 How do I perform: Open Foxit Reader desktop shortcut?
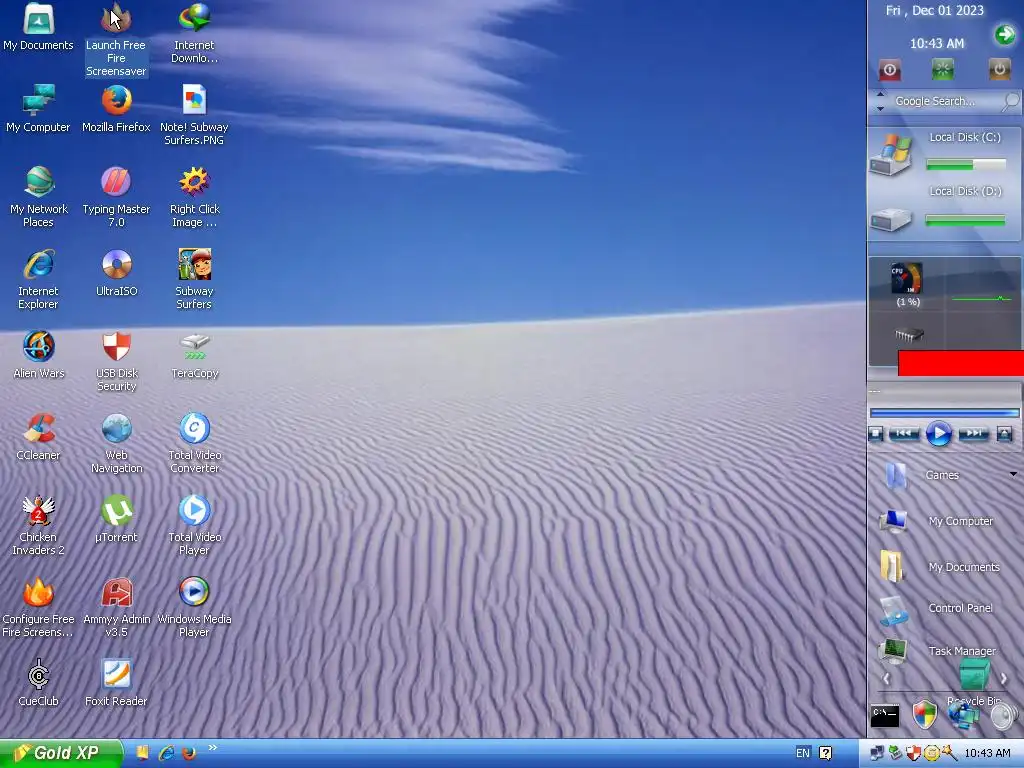point(116,682)
